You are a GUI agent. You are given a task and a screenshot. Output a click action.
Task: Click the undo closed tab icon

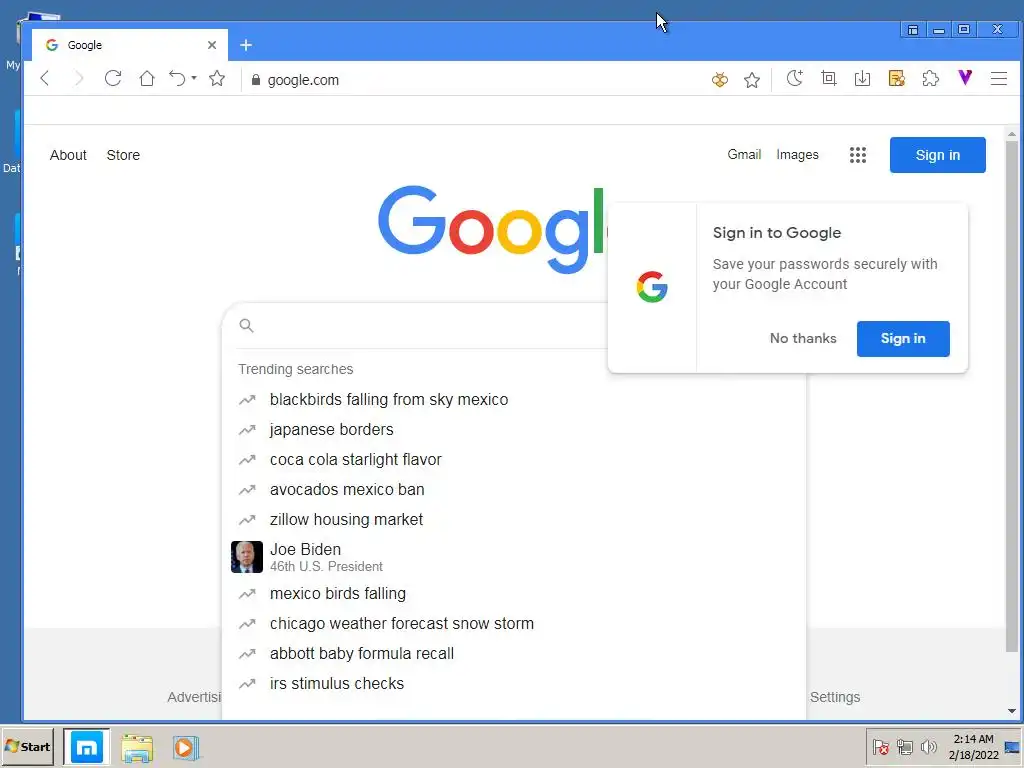177,78
